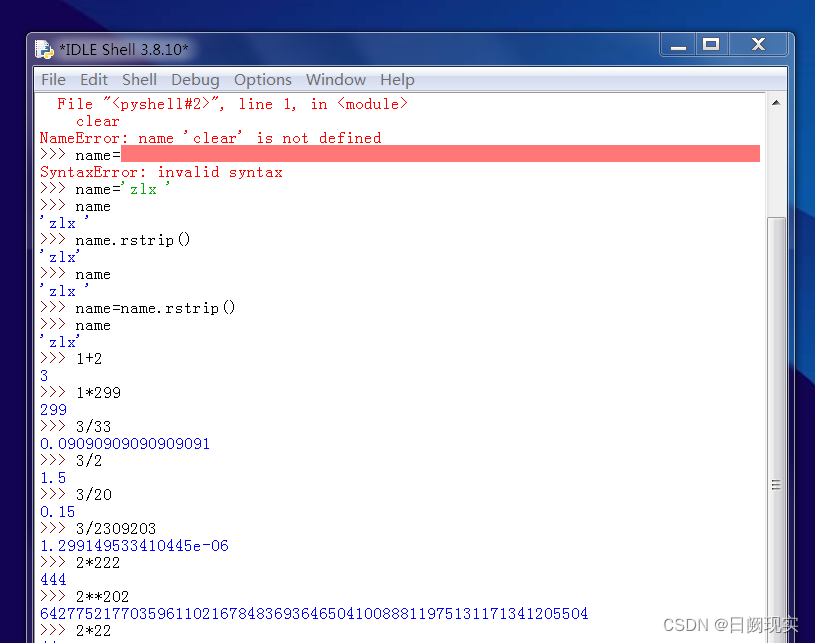Open the Edit menu

(x=93, y=79)
